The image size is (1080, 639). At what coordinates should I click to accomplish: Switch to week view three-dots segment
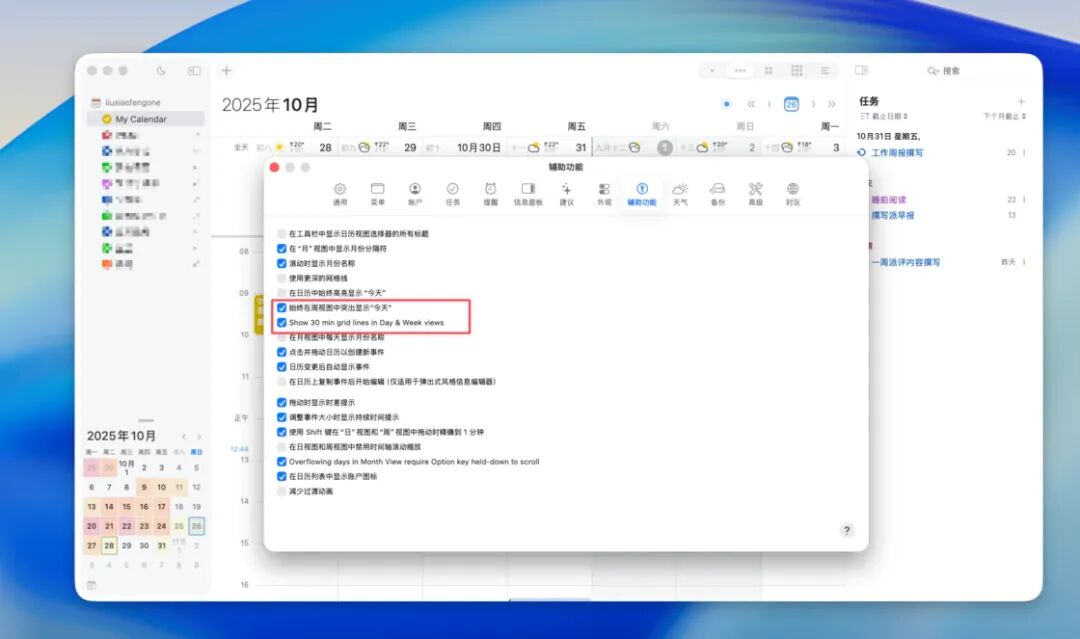click(x=740, y=70)
